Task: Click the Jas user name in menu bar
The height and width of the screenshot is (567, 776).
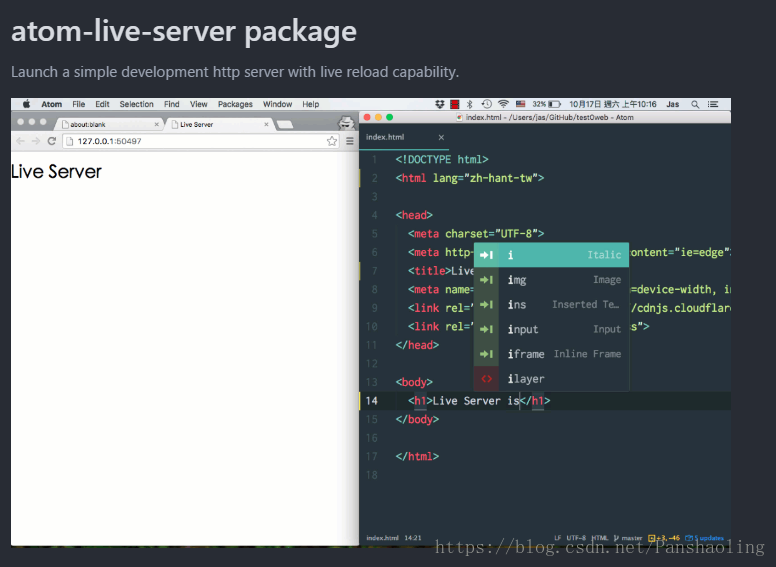Action: (672, 104)
